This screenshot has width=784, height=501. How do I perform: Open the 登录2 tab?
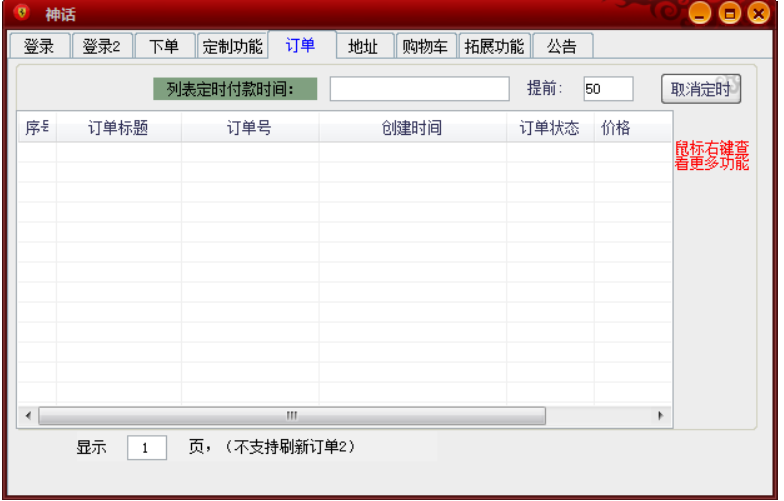[101, 46]
